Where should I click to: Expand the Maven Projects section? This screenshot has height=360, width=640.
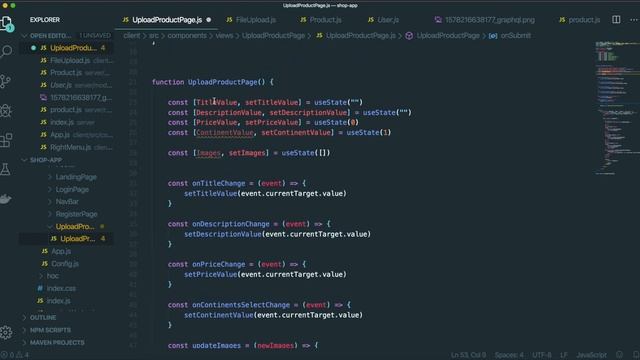[x=57, y=342]
